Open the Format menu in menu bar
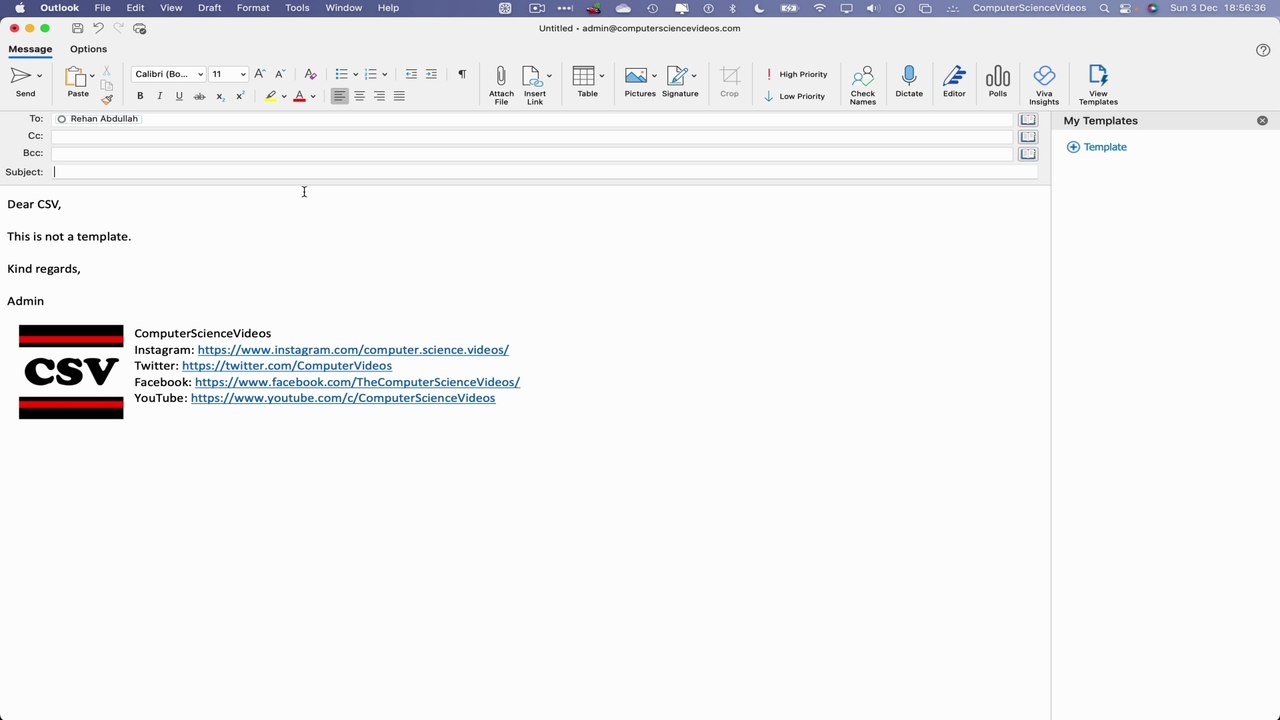Screen dimensions: 1280x720 (x=253, y=8)
